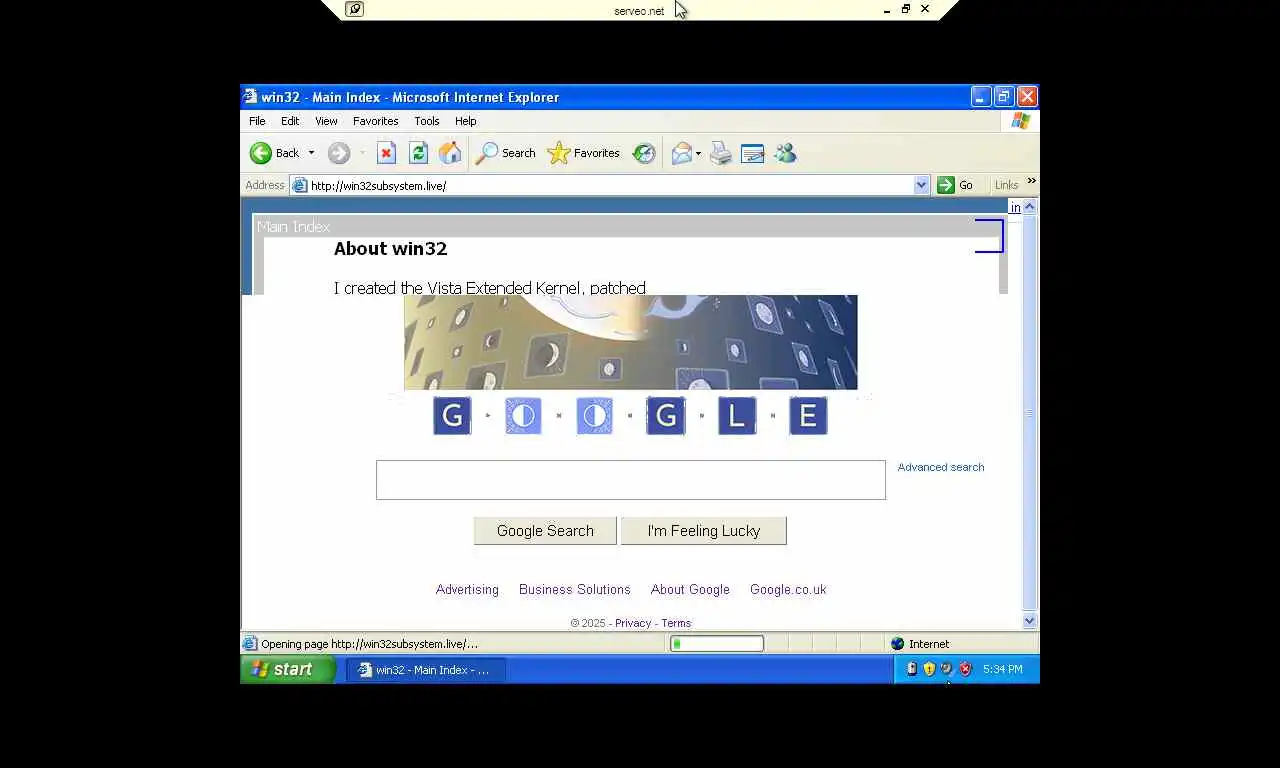Viewport: 1280px width, 768px height.
Task: Go back using the Back arrow icon
Action: 261,153
